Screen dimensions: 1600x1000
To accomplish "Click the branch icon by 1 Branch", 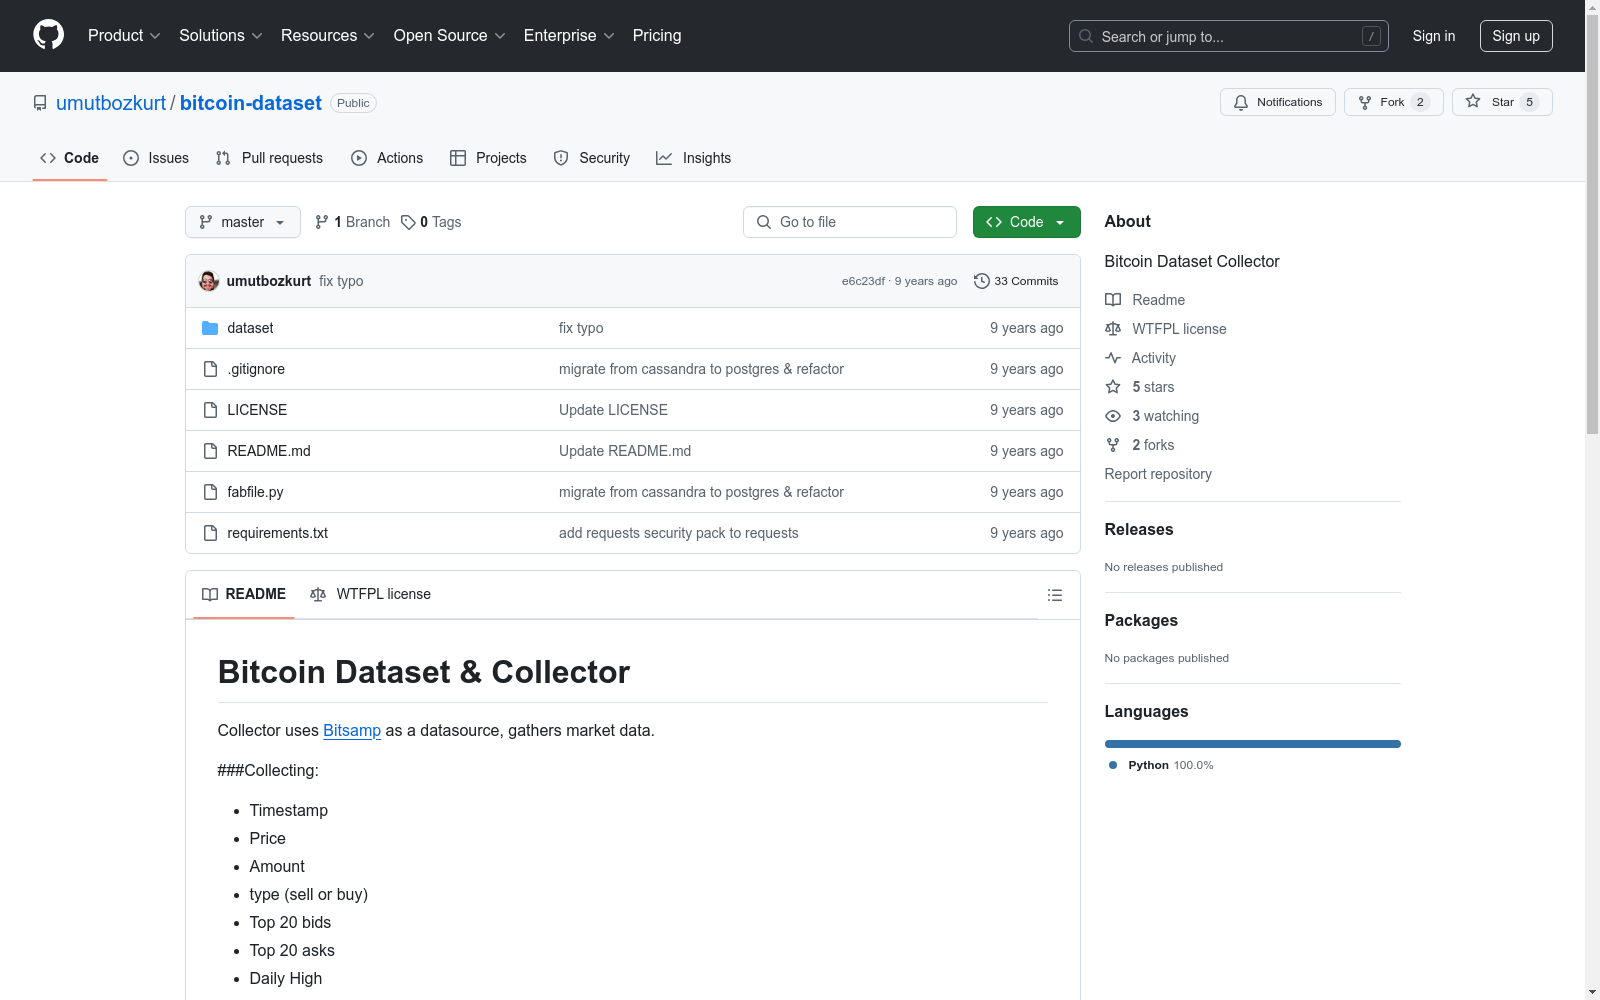I will point(322,222).
